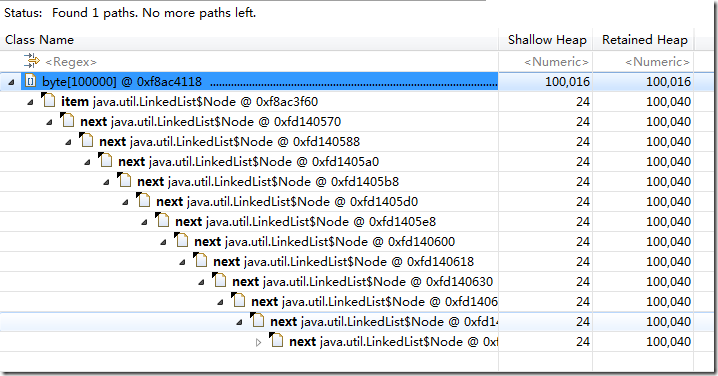The width and height of the screenshot is (718, 376).
Task: Click the Retained Heap <Numeric> filter field
Action: coord(657,61)
